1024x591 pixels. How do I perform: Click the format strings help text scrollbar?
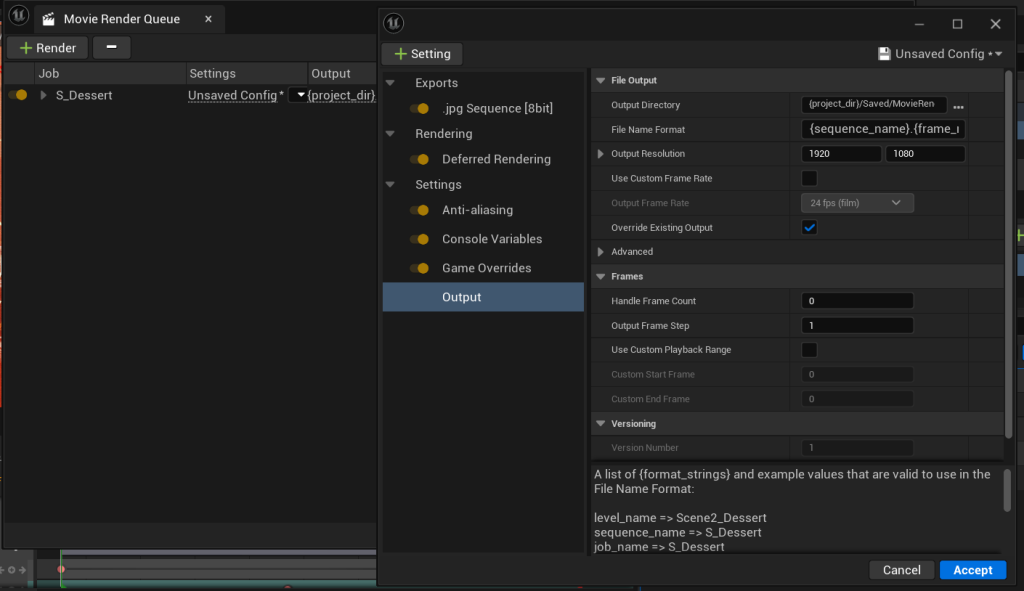click(x=1007, y=490)
